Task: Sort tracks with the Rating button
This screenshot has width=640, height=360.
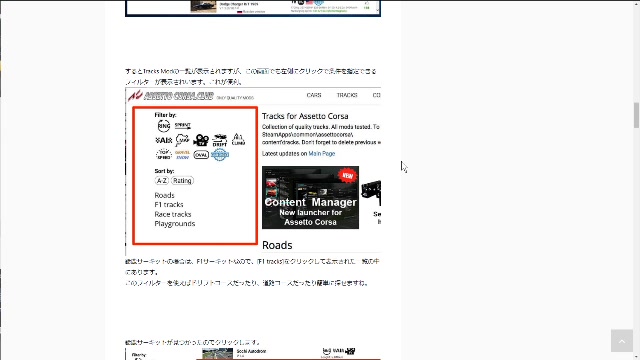Action: (182, 181)
